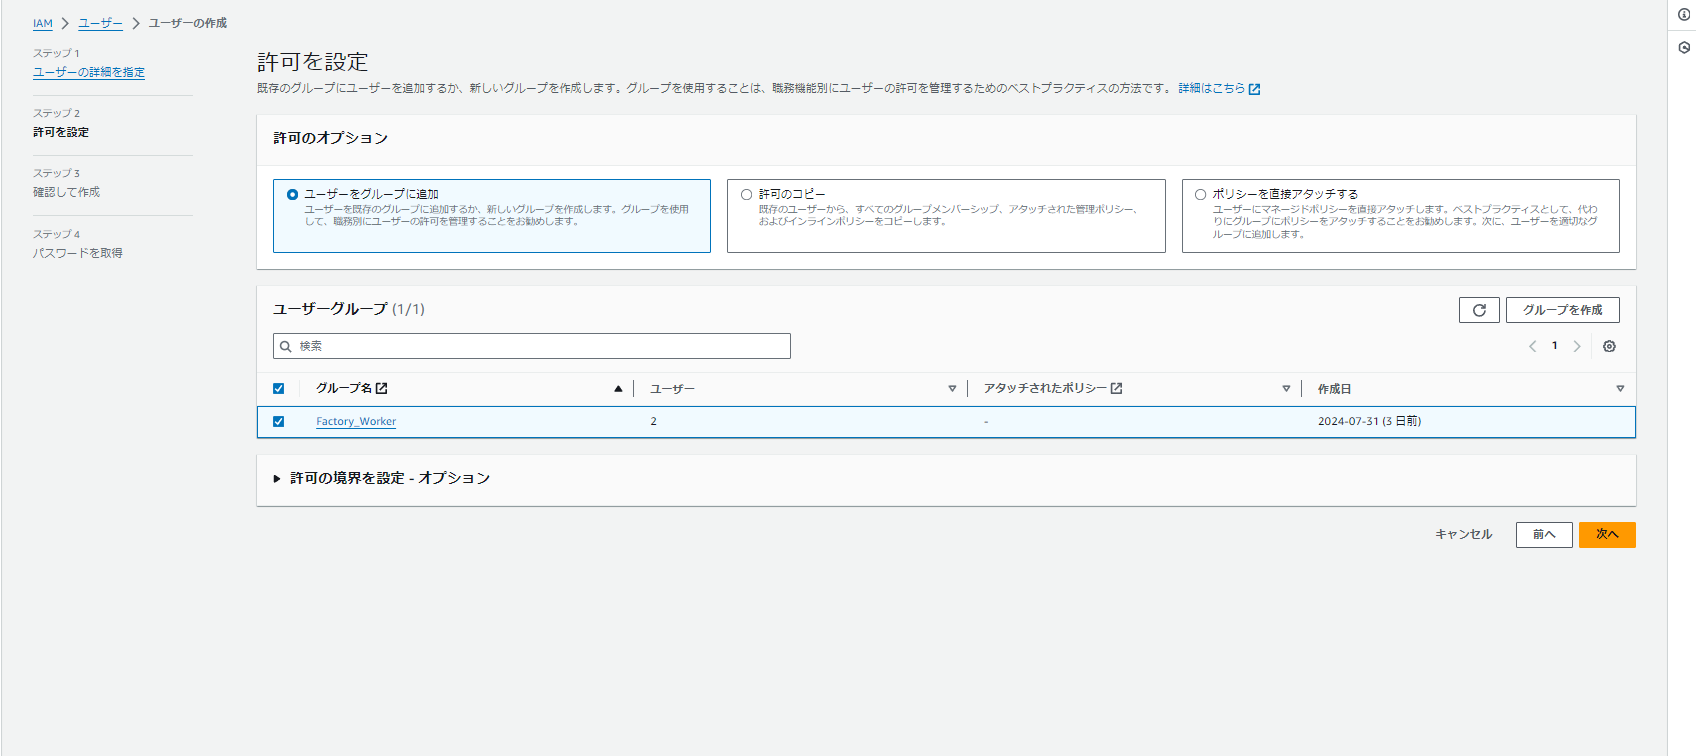
Task: Click the ステップ 3 label
Action: click(x=56, y=173)
